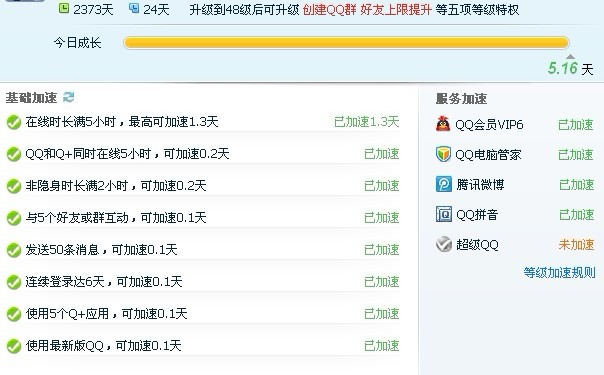
Task: Click 已加速 on the 发送50条消息 row
Action: 382,249
